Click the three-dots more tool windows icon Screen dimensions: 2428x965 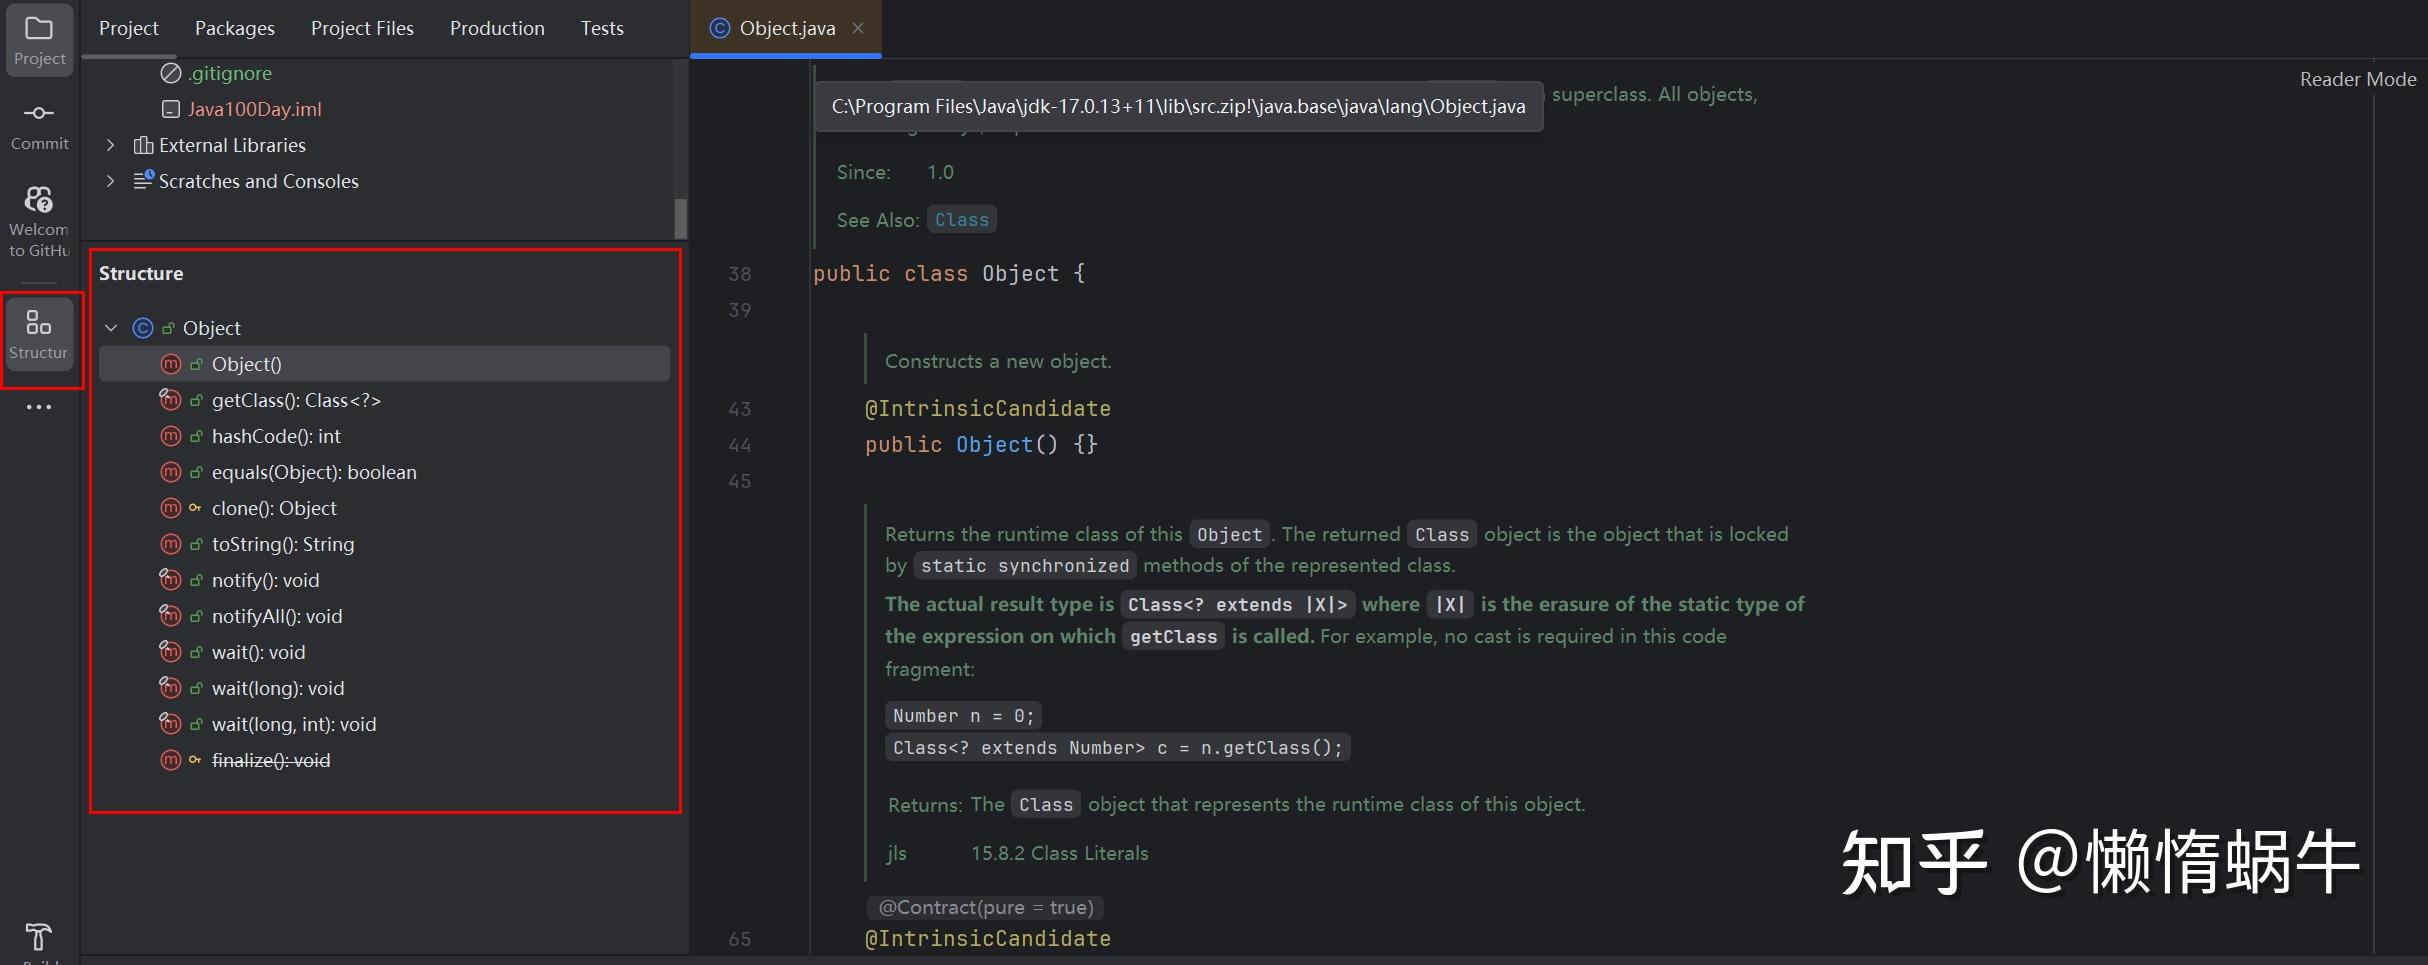click(x=39, y=407)
